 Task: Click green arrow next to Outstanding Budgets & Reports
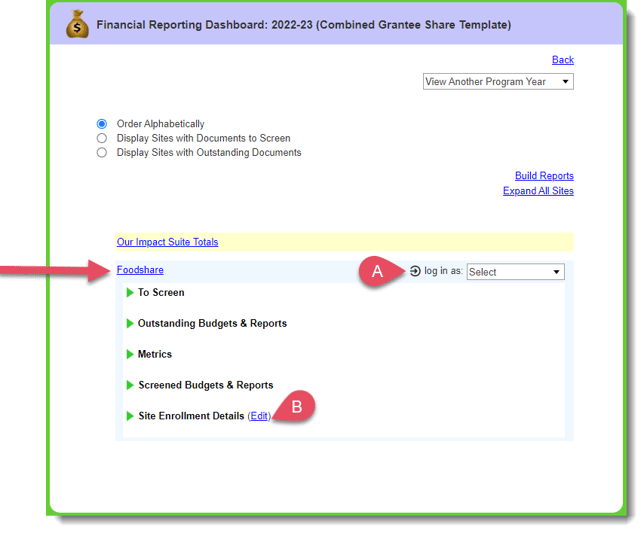(x=129, y=324)
